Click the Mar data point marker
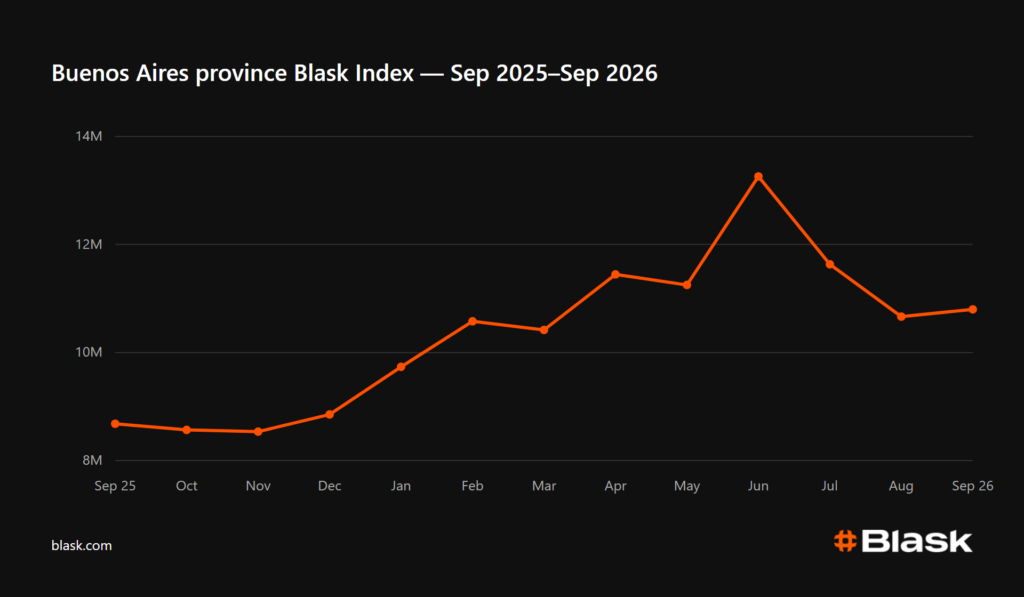 [x=544, y=330]
